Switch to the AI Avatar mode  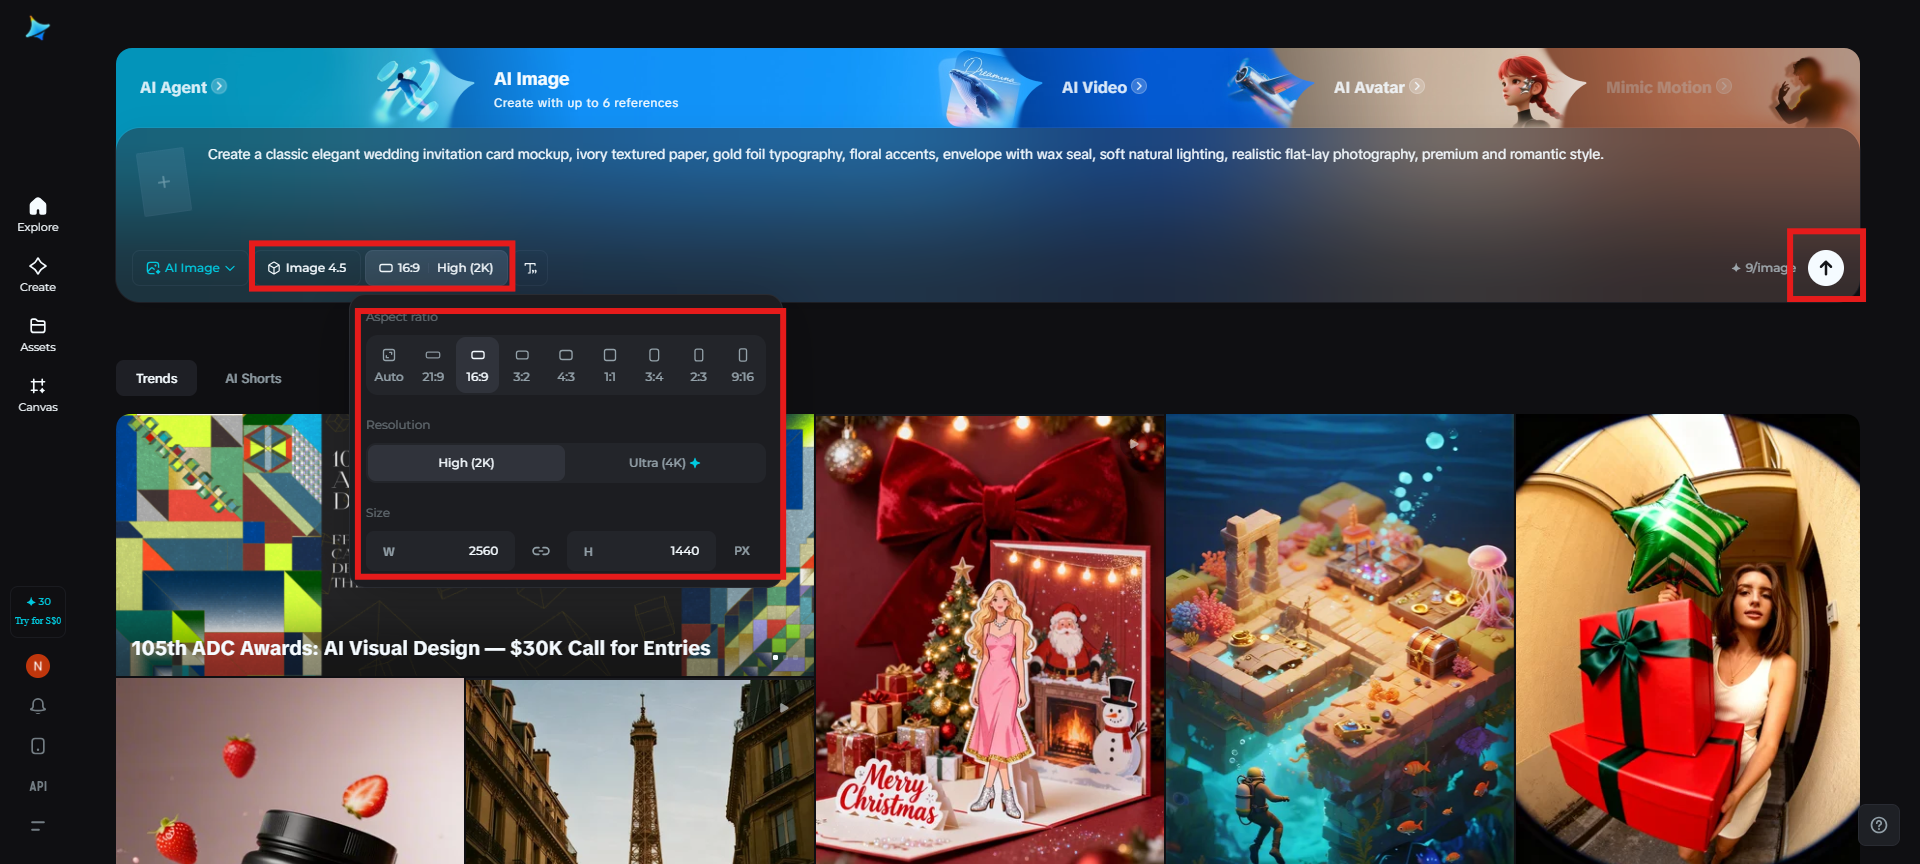(1369, 87)
